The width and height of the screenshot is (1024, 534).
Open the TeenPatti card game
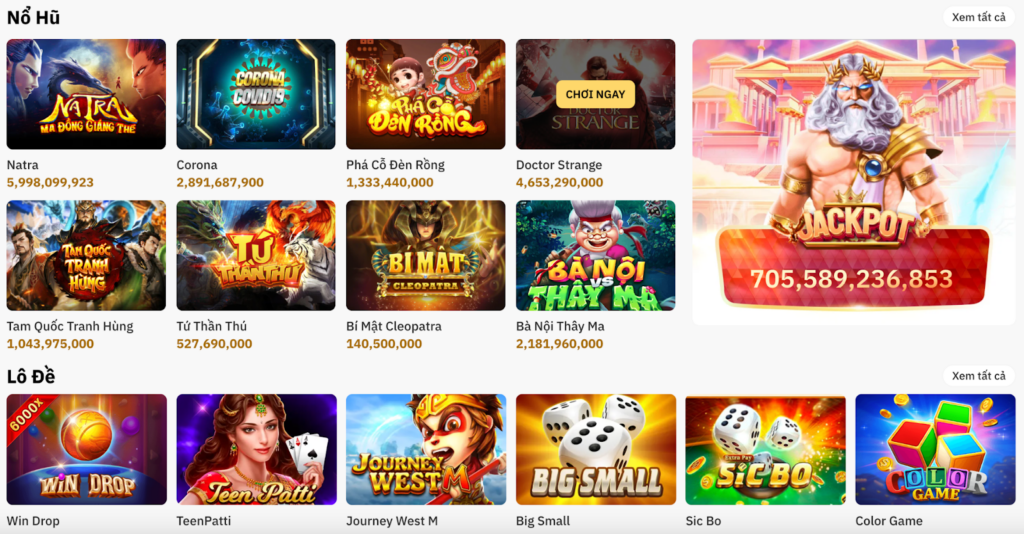257,449
